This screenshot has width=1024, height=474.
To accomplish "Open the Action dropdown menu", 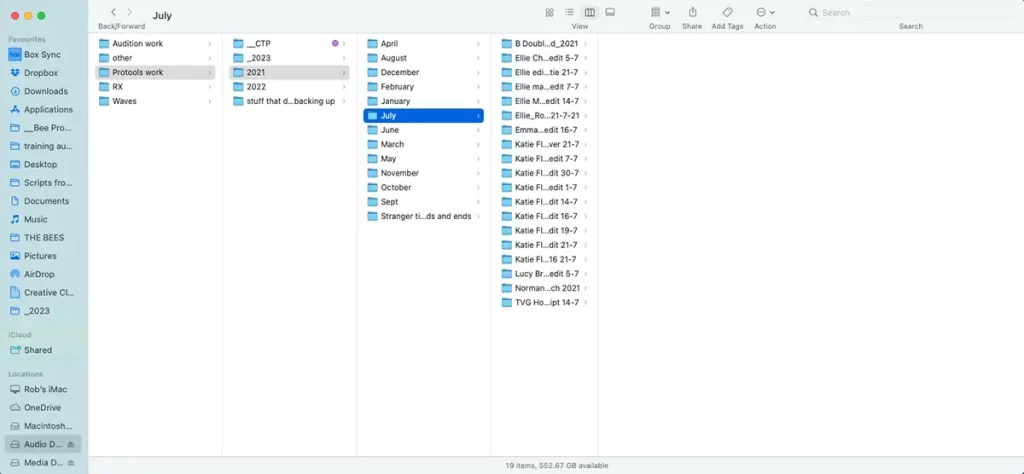I will pyautogui.click(x=765, y=12).
